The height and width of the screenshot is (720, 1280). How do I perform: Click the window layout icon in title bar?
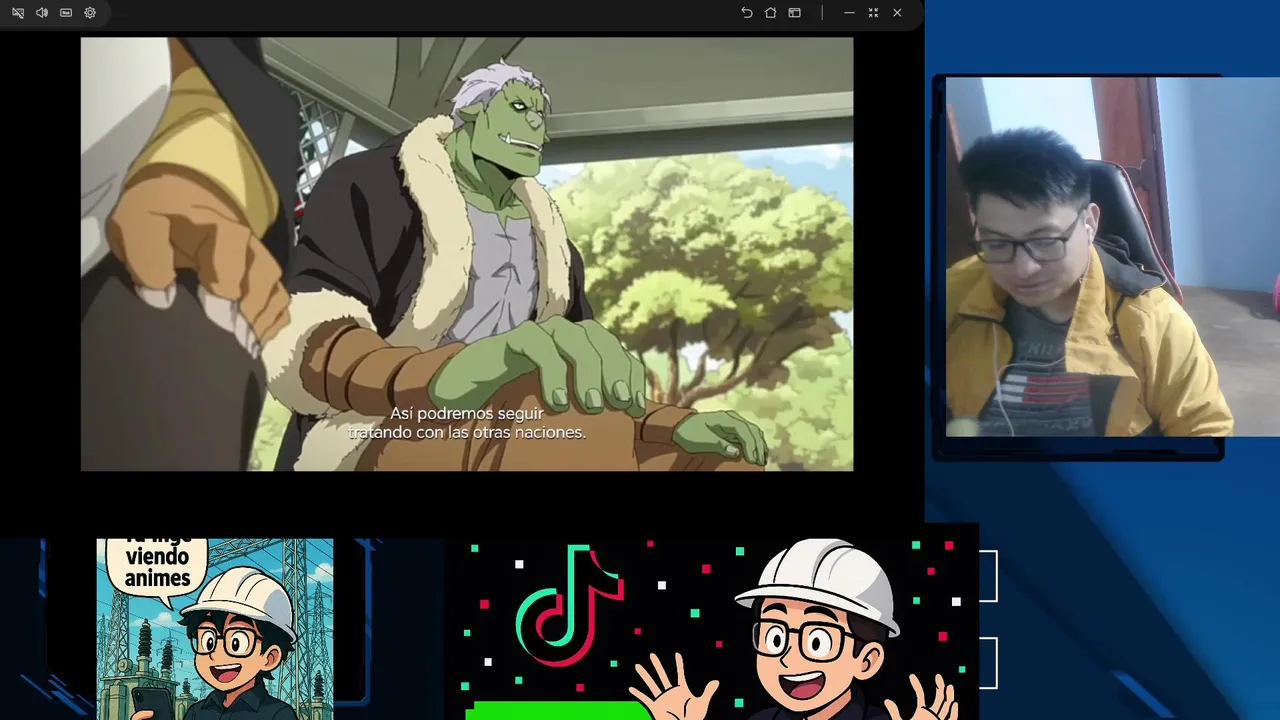[x=794, y=13]
